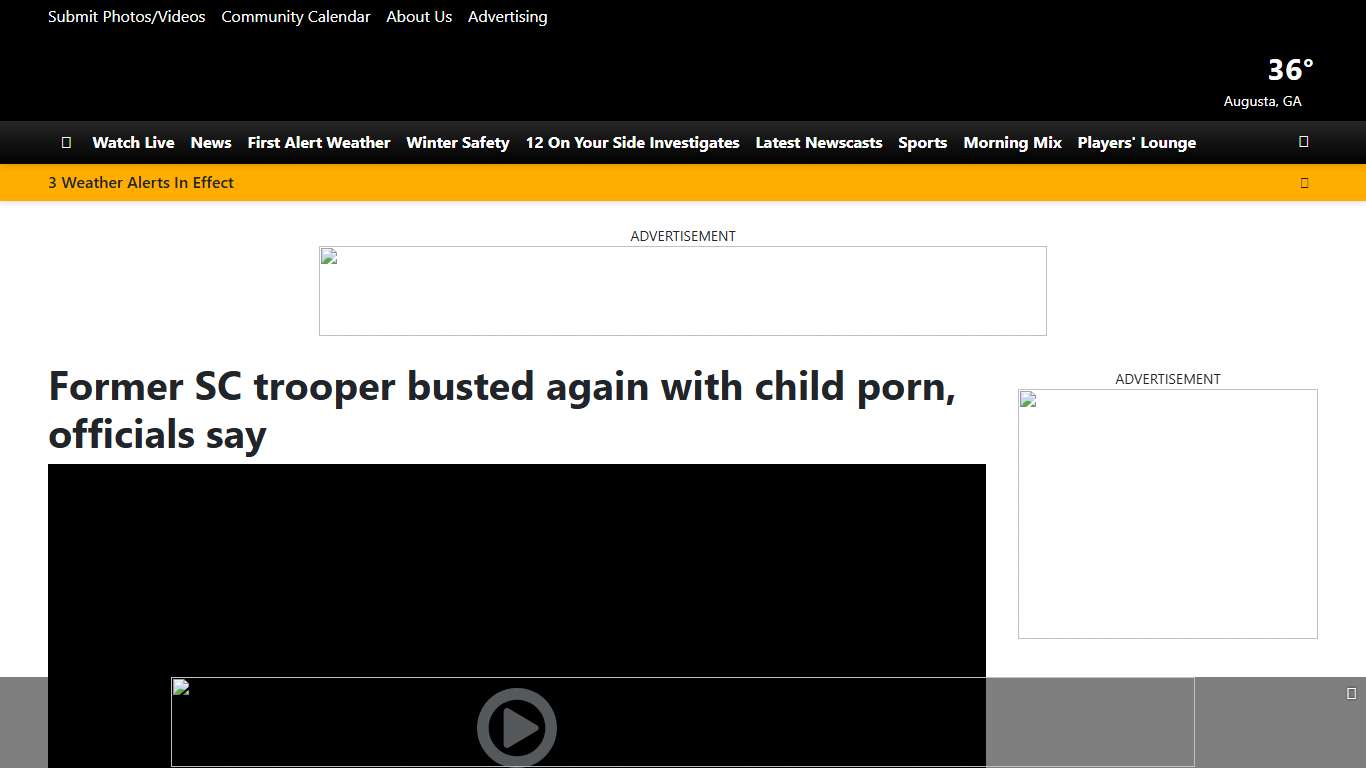The image size is (1366, 768).
Task: Open the menu icon left of Watch Live
Action: (x=66, y=143)
